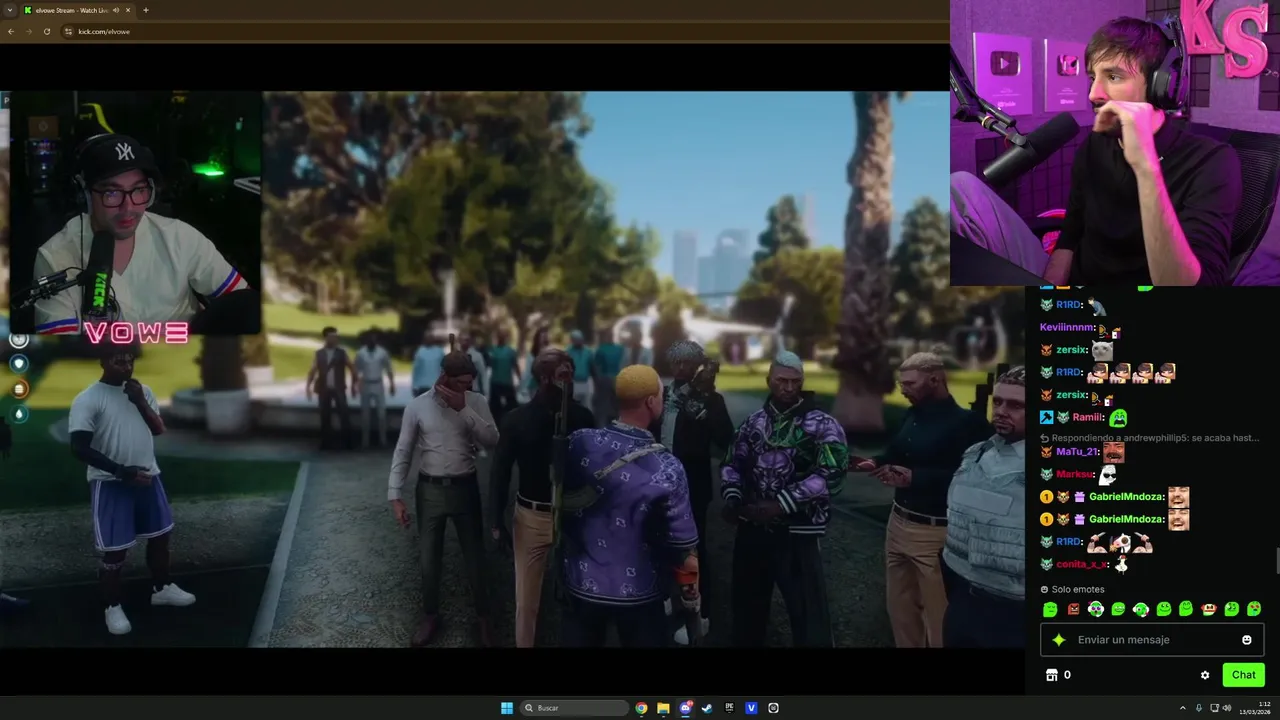Open File Explorer from the taskbar
Viewport: 1280px width, 720px height.
[x=663, y=708]
